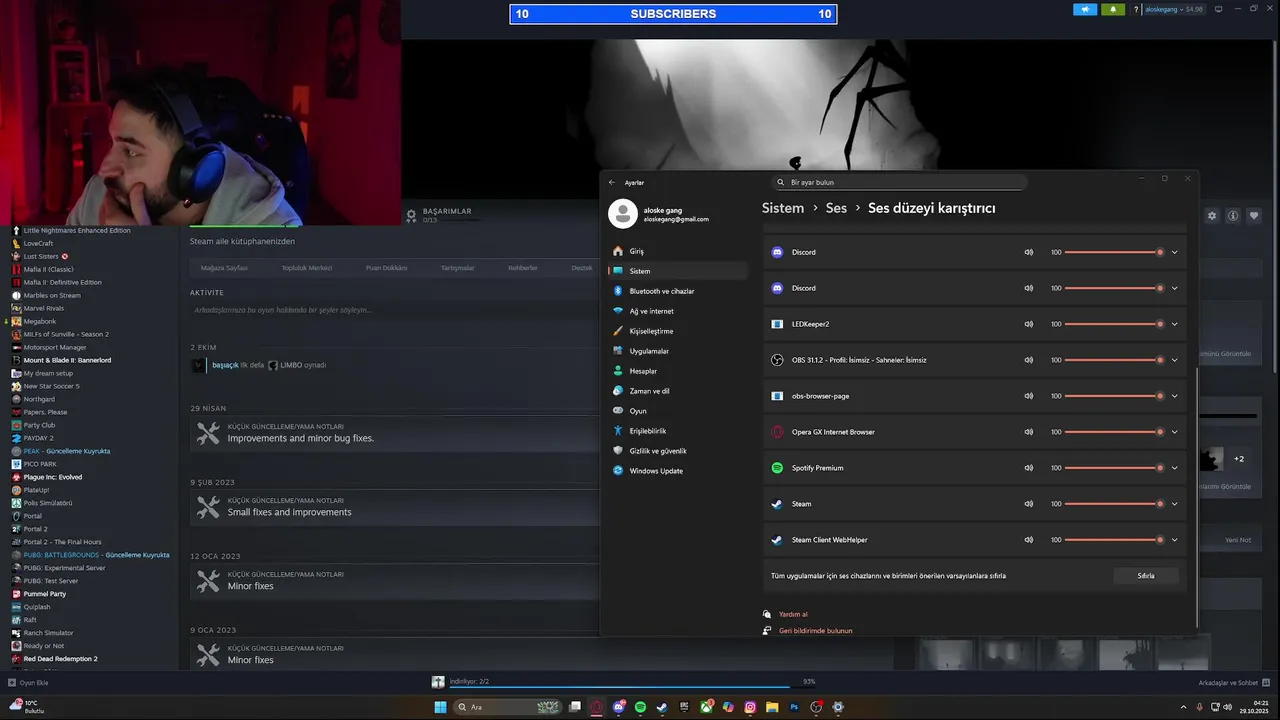
Task: Click the Bir ayar bulun search field
Action: click(x=900, y=182)
